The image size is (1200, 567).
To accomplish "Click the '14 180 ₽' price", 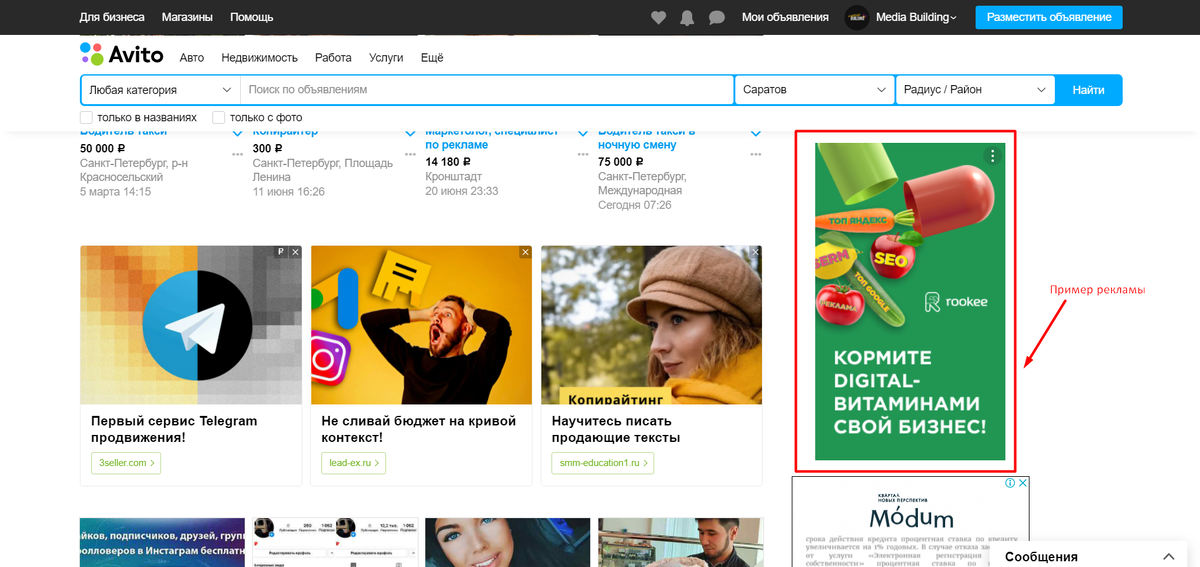I will click(447, 162).
